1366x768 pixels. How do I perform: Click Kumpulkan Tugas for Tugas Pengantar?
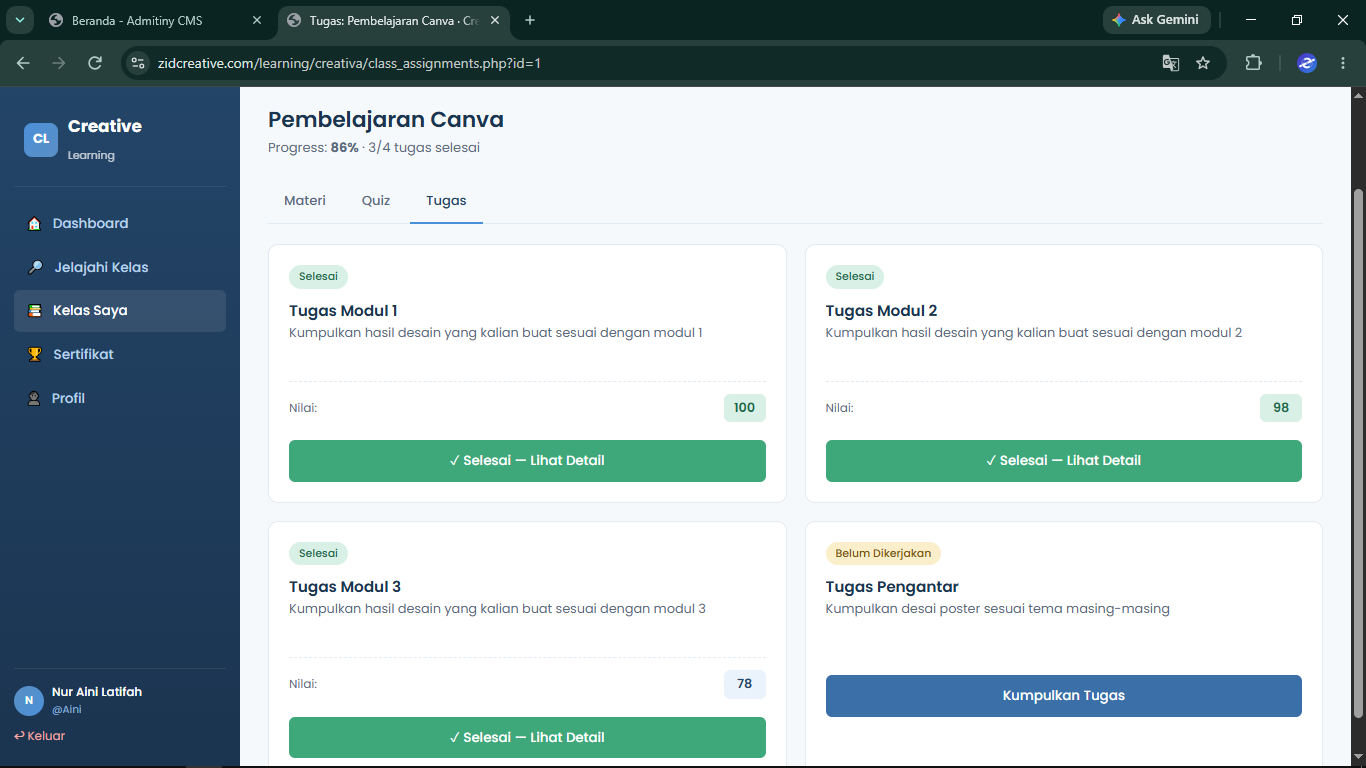(1064, 696)
